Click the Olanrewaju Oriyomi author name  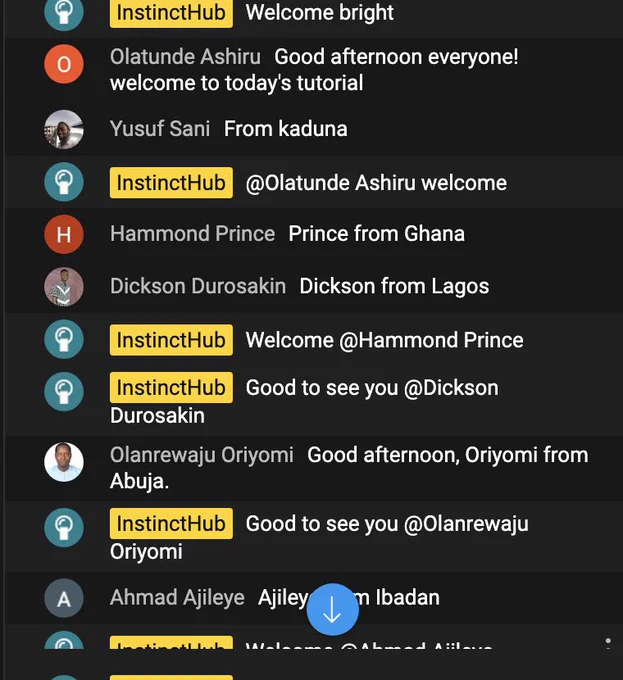point(202,455)
